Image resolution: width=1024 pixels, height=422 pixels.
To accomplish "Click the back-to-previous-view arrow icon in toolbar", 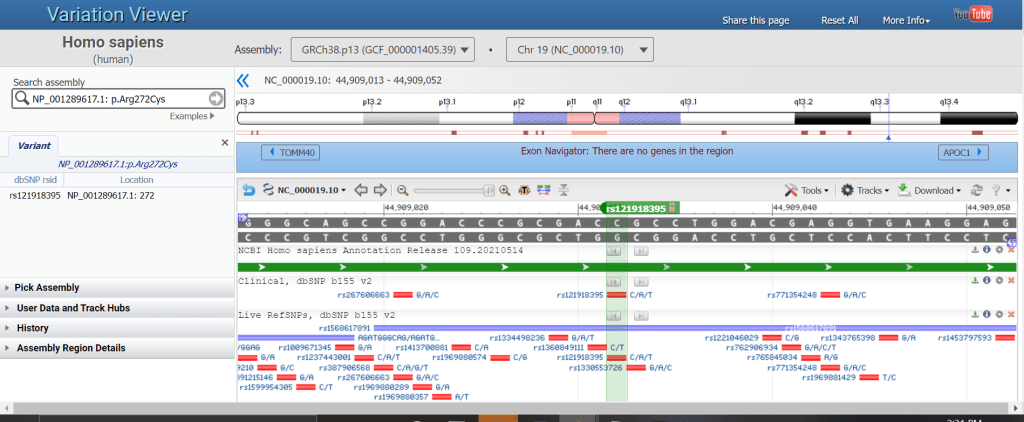I will [249, 190].
